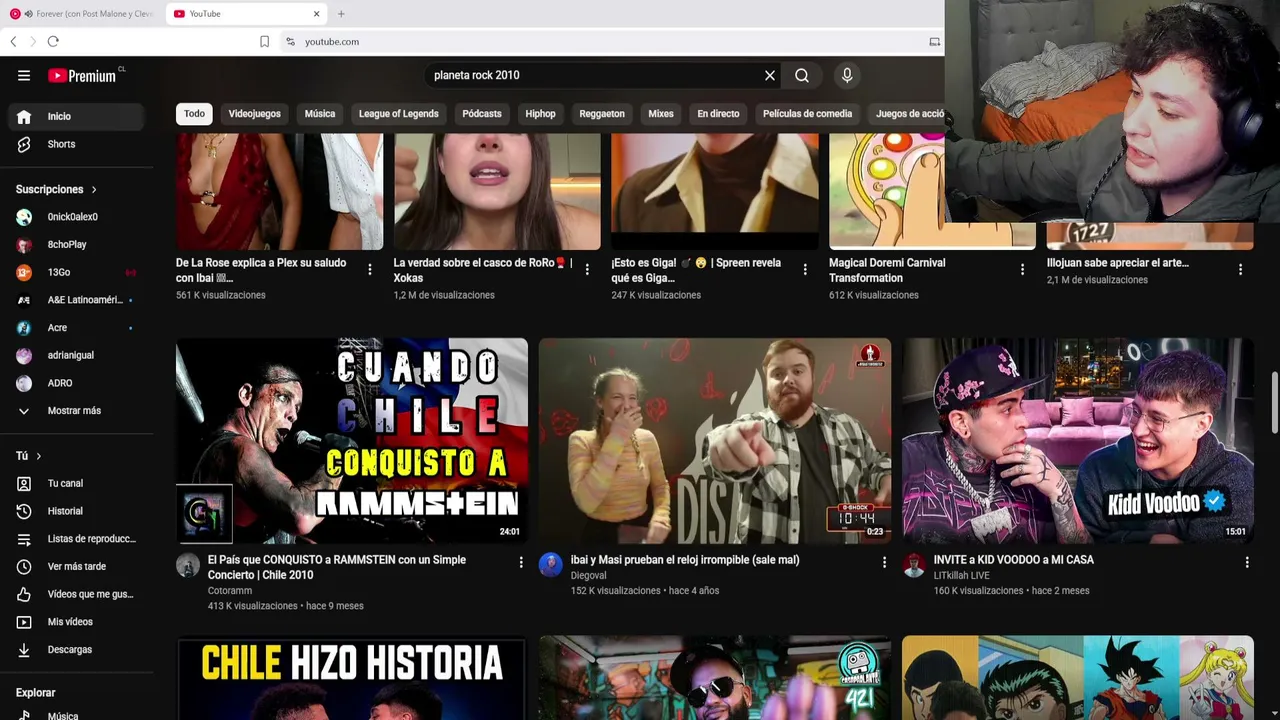Image resolution: width=1280 pixels, height=720 pixels.
Task: Open the page vertical scrollbar thumb
Action: pos(1274,403)
